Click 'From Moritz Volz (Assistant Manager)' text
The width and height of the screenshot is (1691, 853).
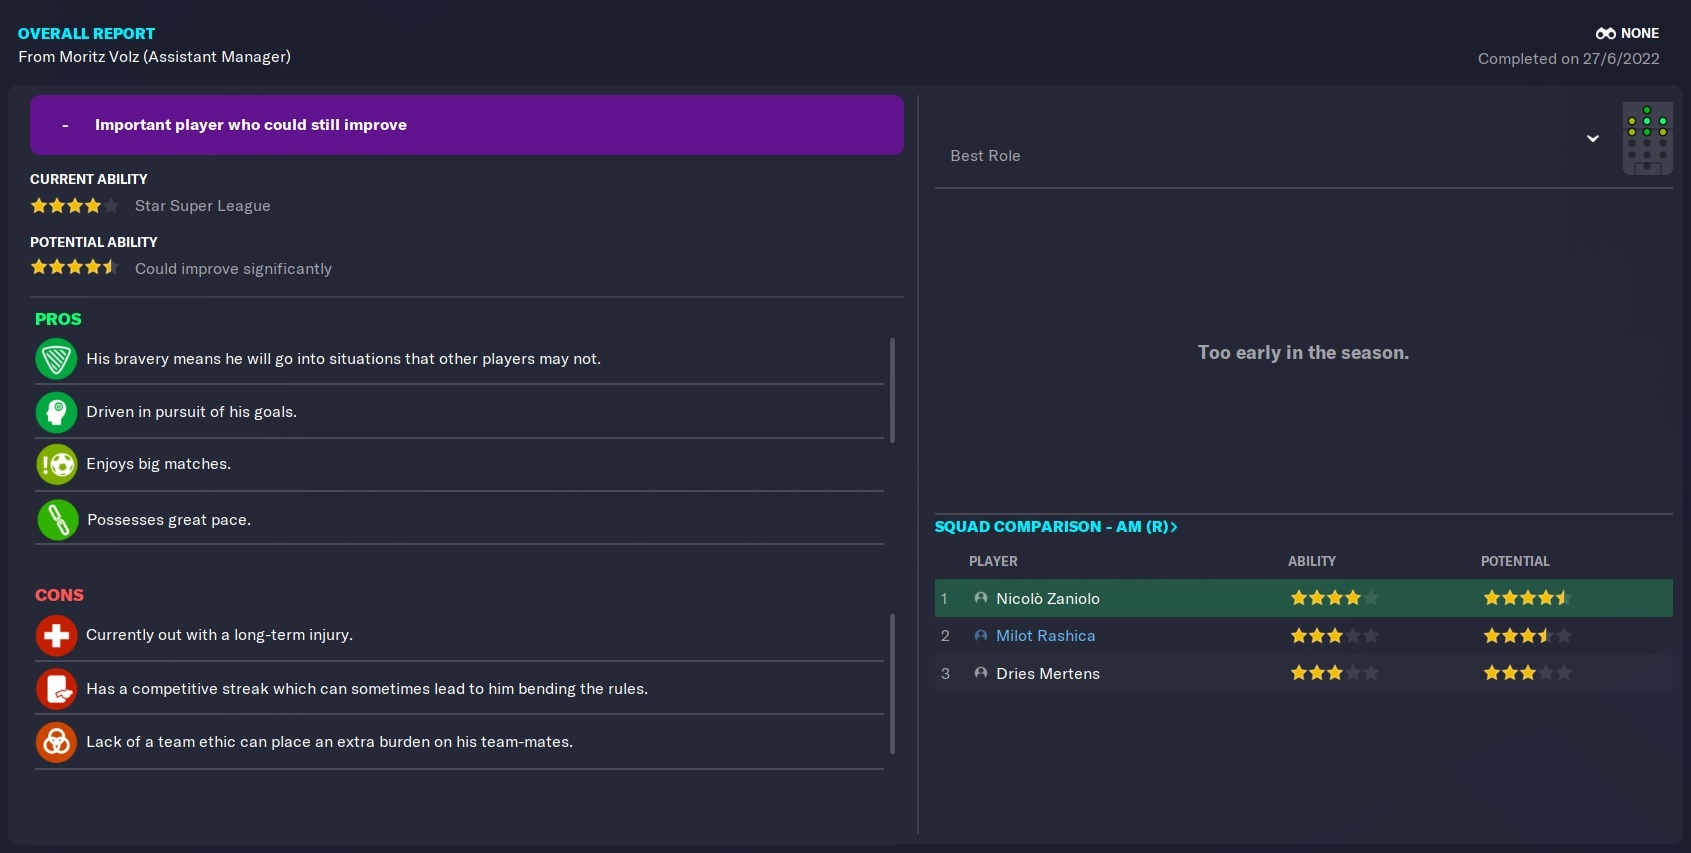[x=154, y=57]
